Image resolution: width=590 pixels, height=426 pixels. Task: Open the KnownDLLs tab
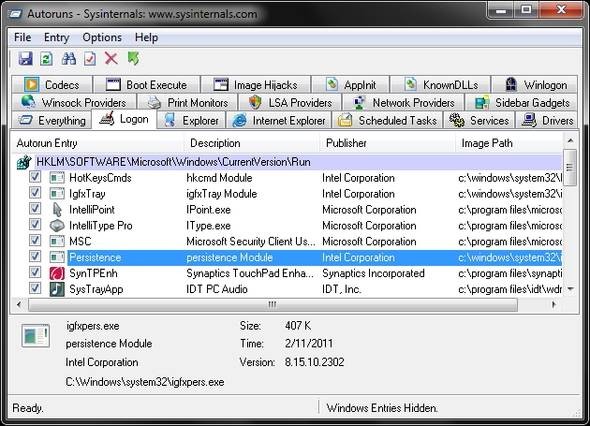tap(440, 85)
